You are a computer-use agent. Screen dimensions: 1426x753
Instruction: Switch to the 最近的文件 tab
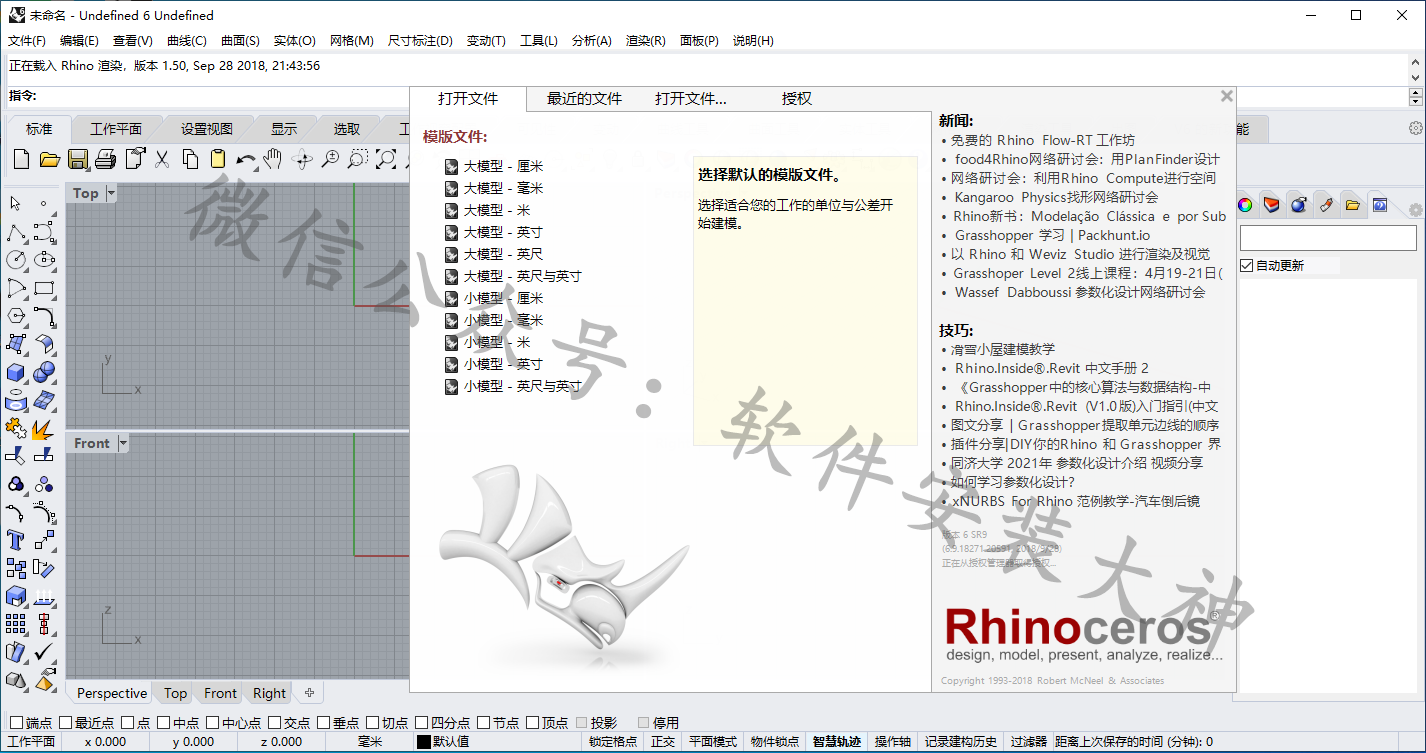(x=584, y=99)
